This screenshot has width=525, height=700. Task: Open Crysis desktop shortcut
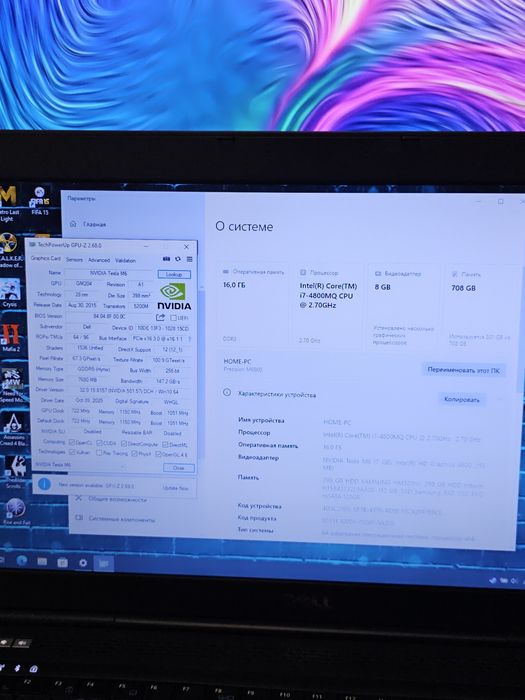coord(9,293)
